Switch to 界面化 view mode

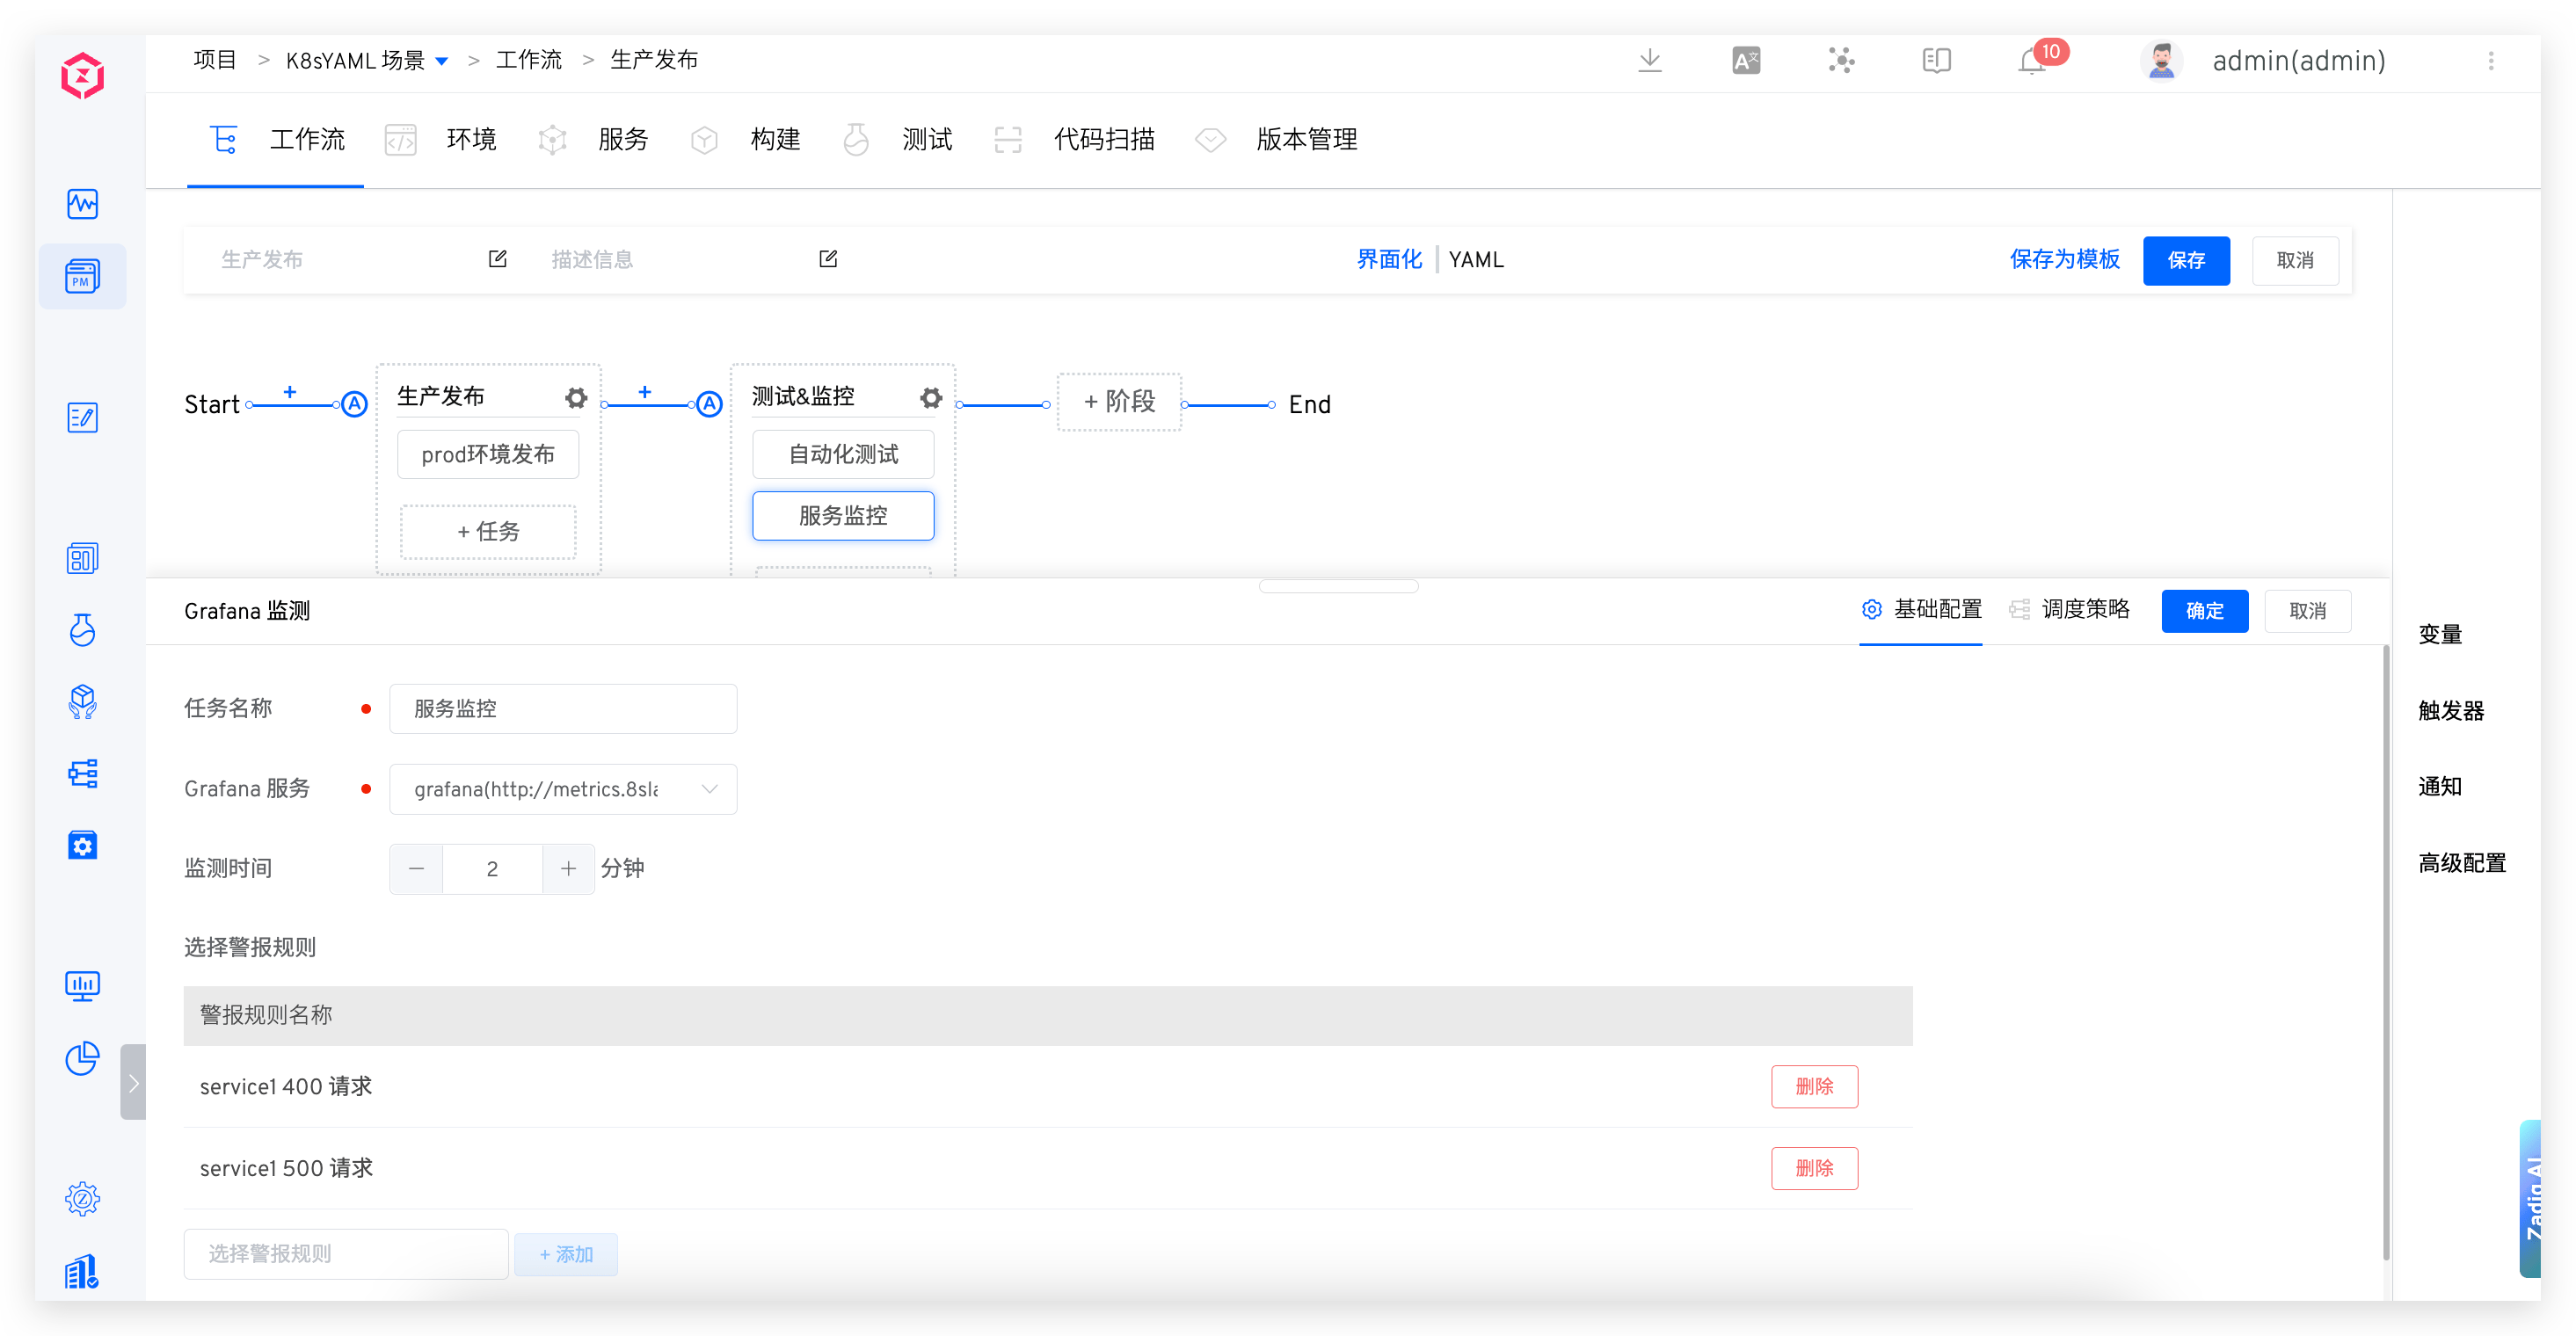[x=1388, y=260]
